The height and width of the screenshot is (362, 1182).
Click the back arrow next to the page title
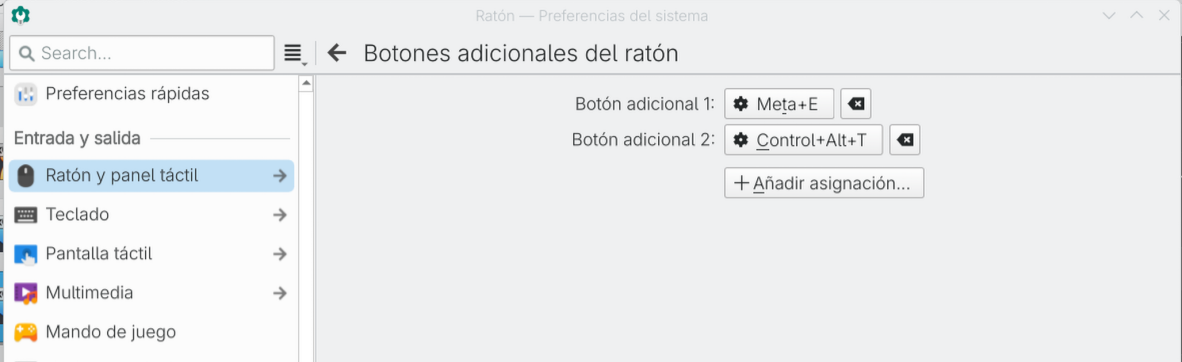[337, 53]
